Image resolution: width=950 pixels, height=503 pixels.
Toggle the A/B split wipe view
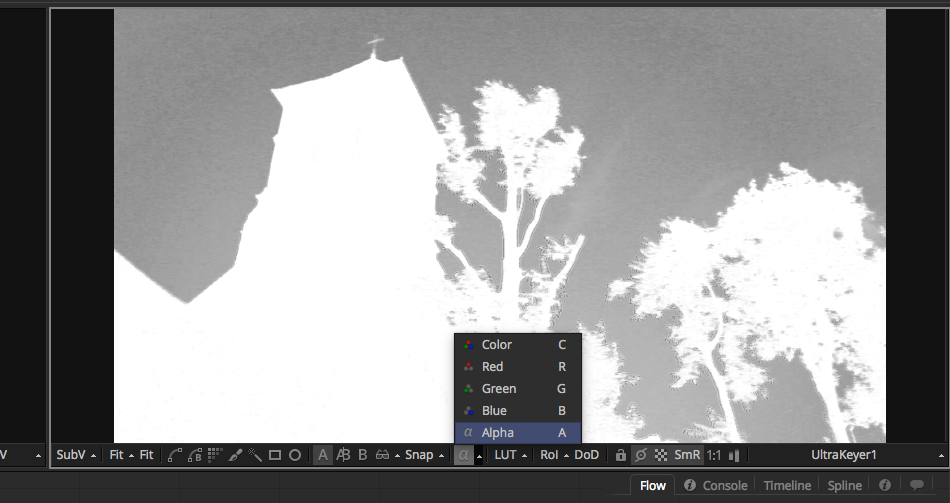[343, 455]
